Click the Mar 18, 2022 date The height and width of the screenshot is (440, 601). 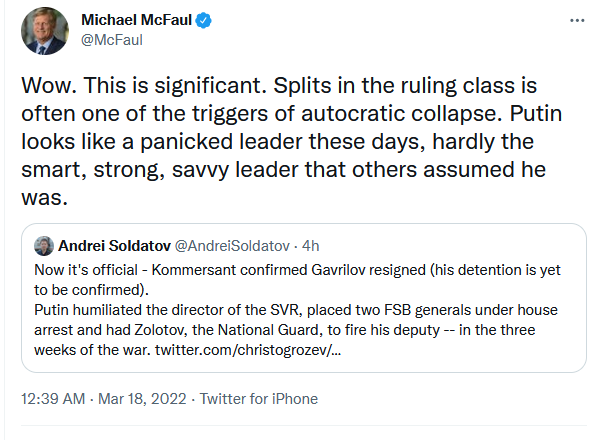[146, 399]
